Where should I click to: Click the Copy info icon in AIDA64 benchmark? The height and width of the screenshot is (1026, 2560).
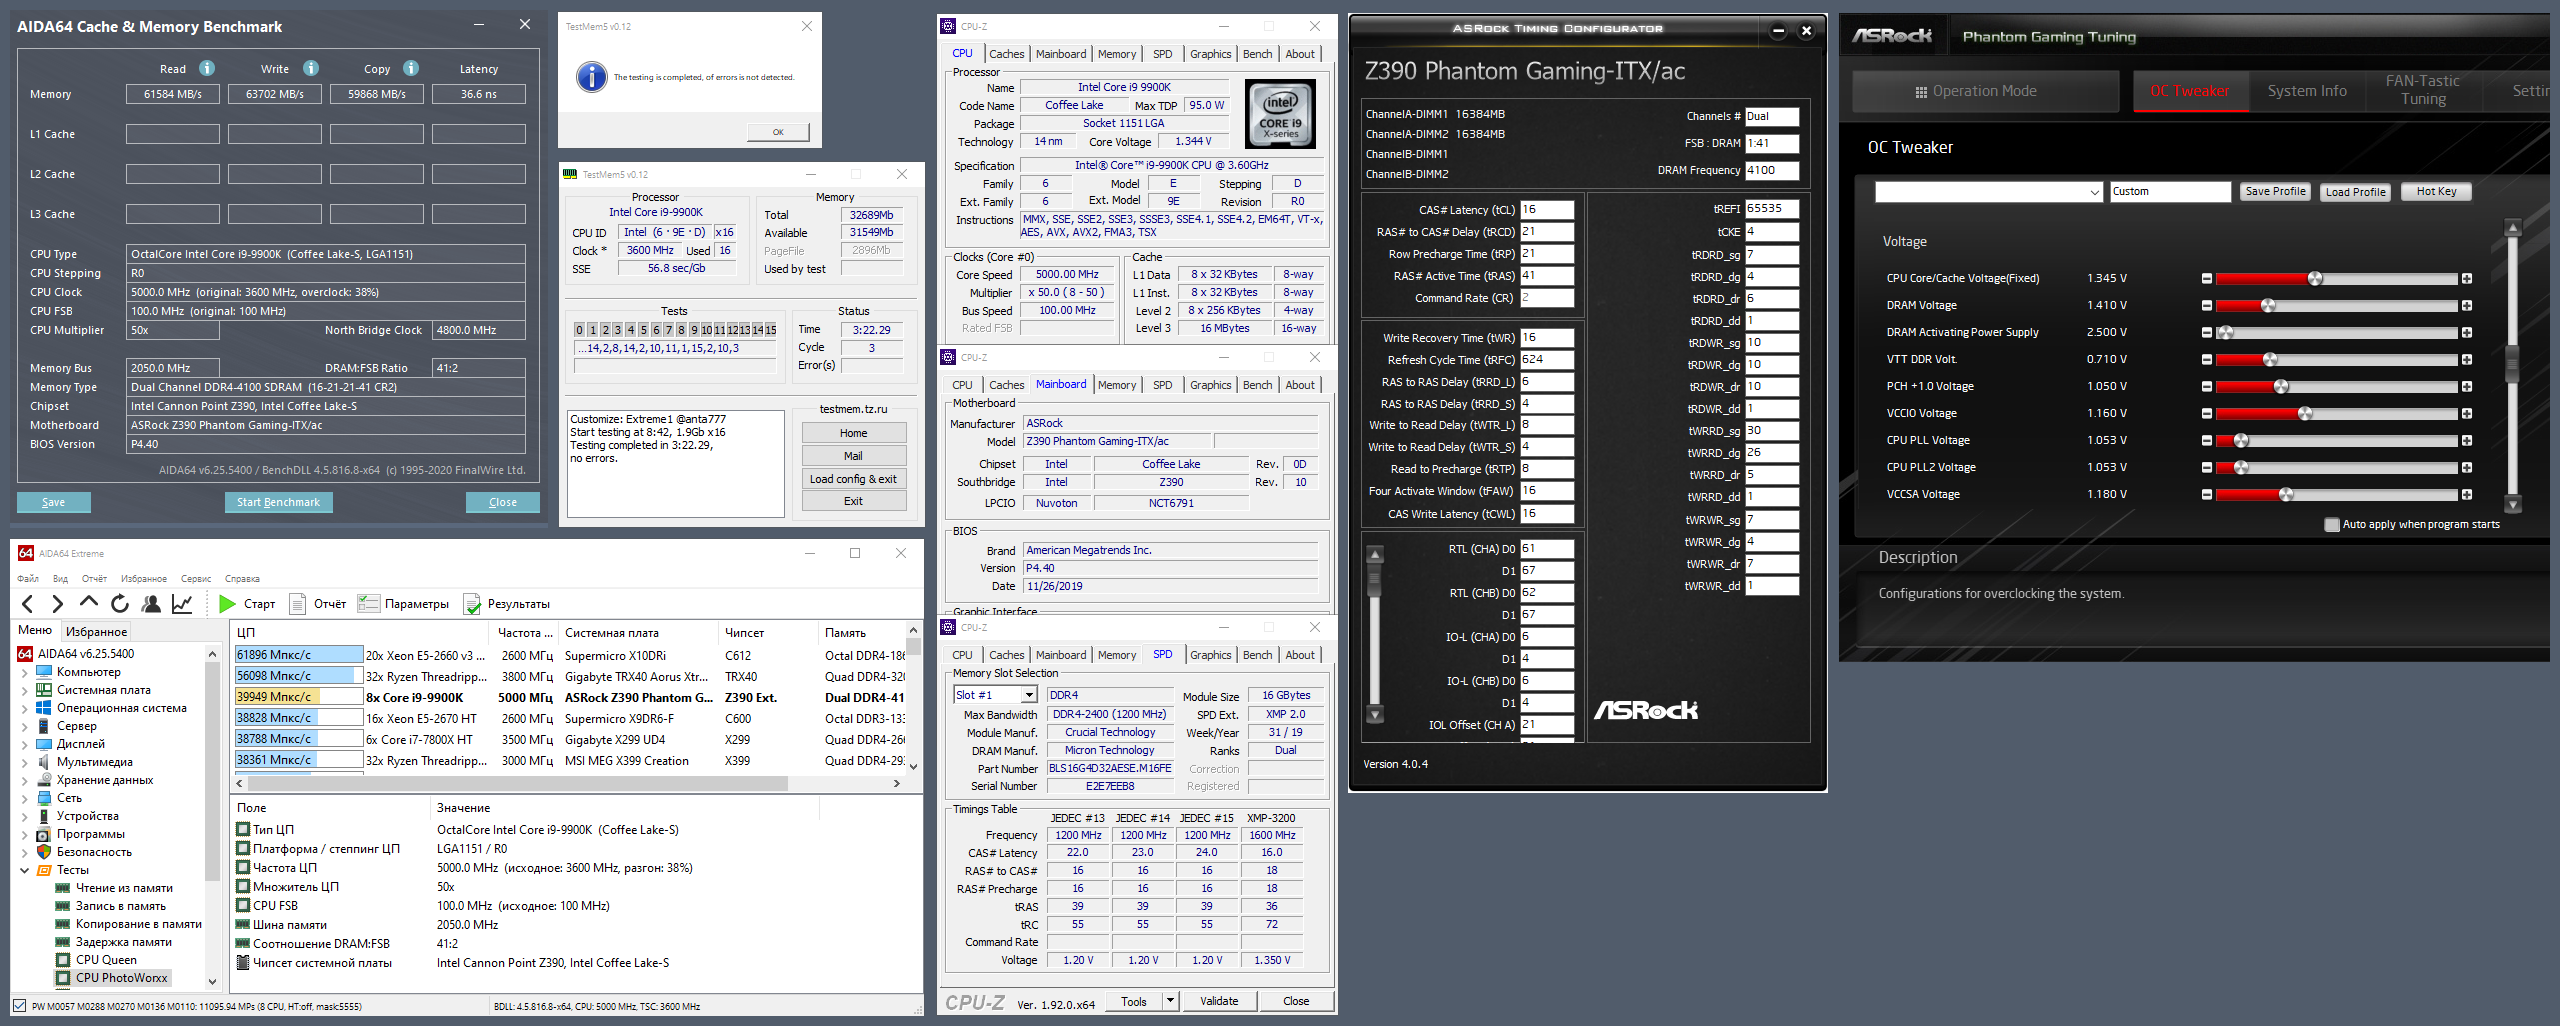pyautogui.click(x=411, y=68)
